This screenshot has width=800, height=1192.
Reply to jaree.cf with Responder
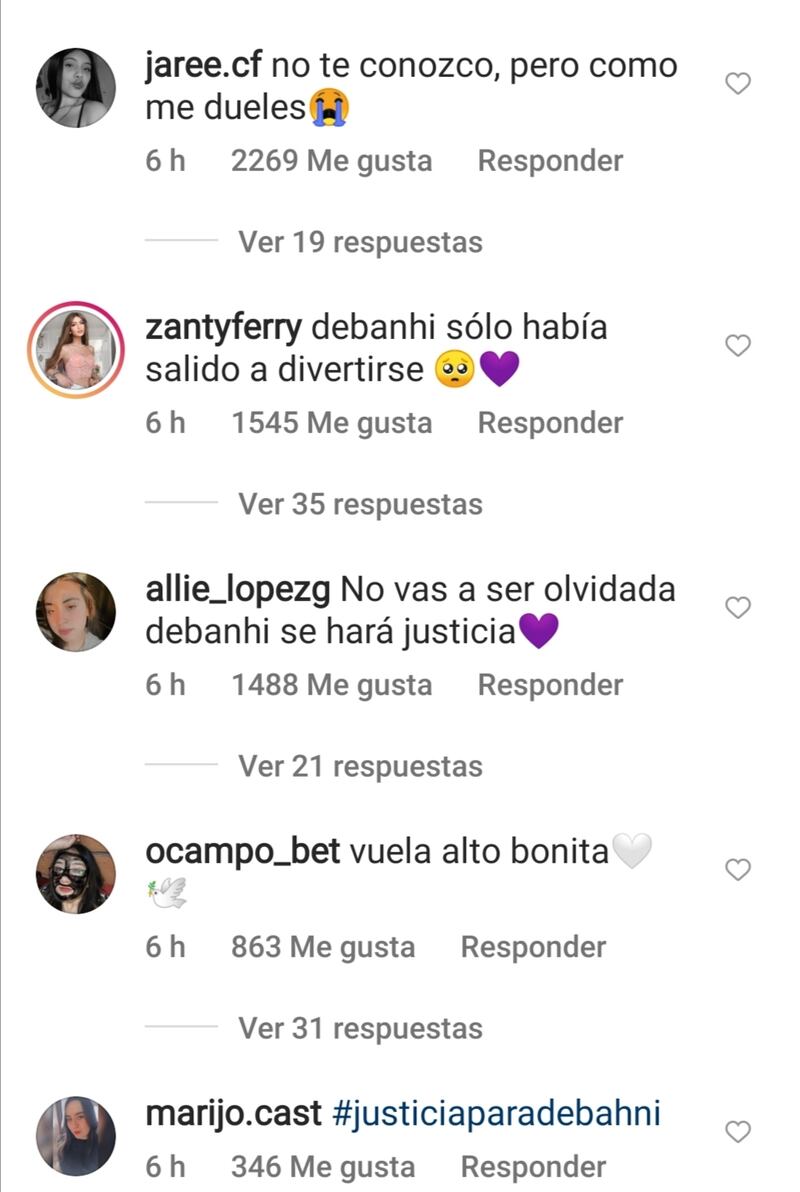coord(550,160)
